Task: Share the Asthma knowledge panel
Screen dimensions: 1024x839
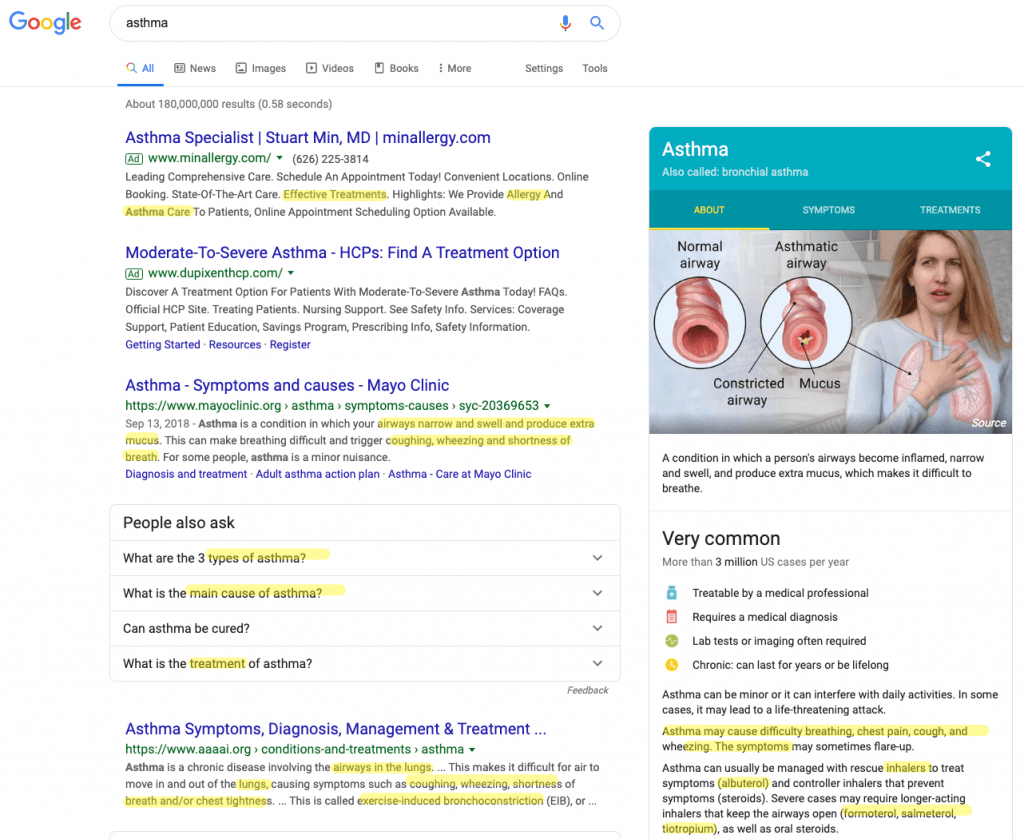Action: click(x=983, y=159)
